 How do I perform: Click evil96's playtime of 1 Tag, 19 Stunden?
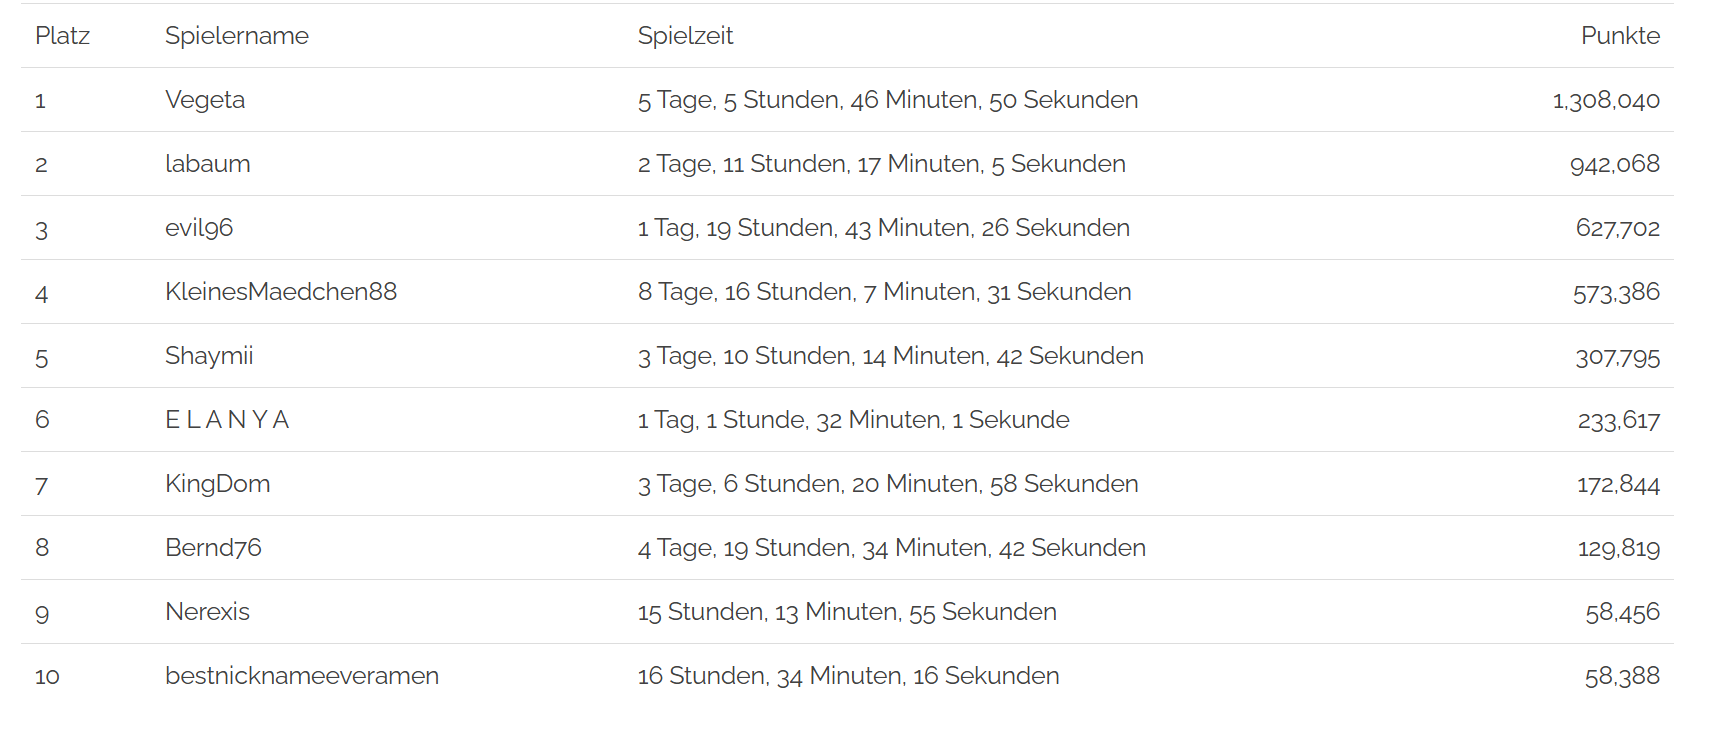[x=883, y=228]
